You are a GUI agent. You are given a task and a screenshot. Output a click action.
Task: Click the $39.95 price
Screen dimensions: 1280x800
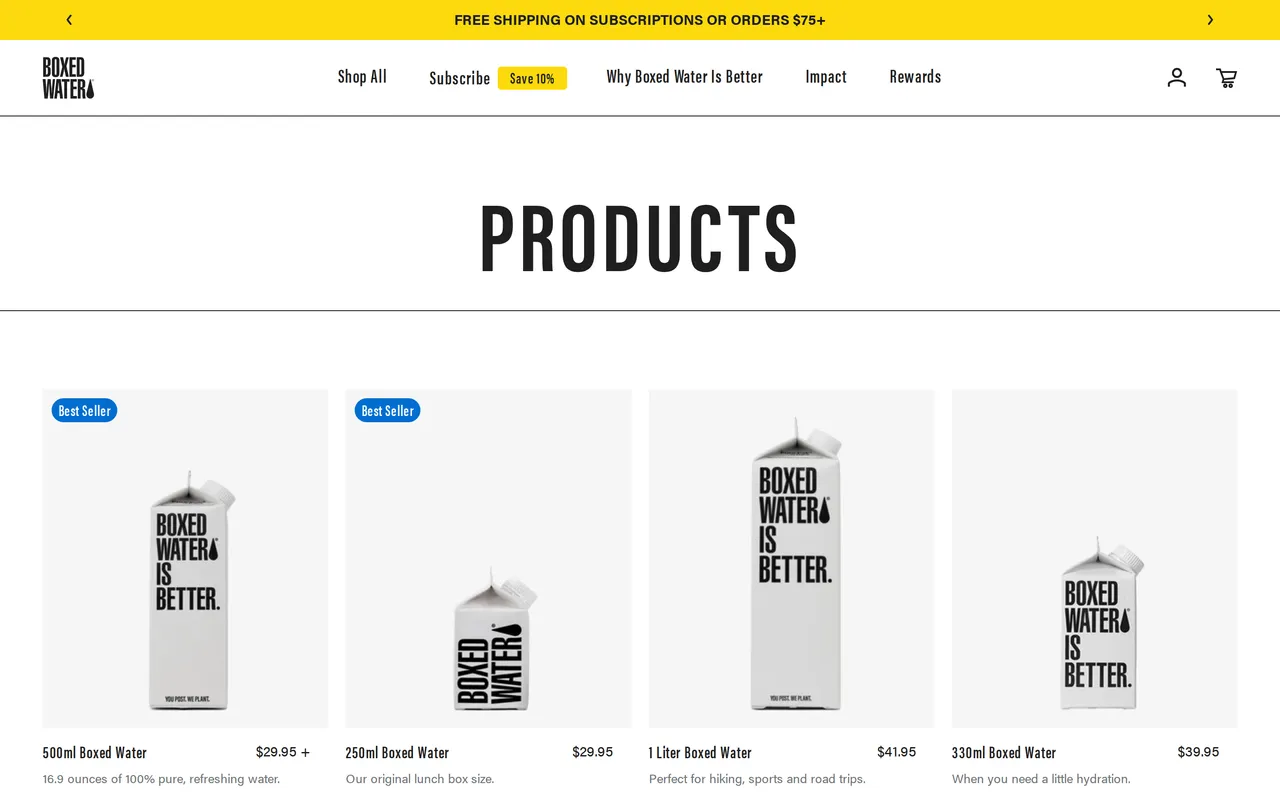click(1198, 752)
